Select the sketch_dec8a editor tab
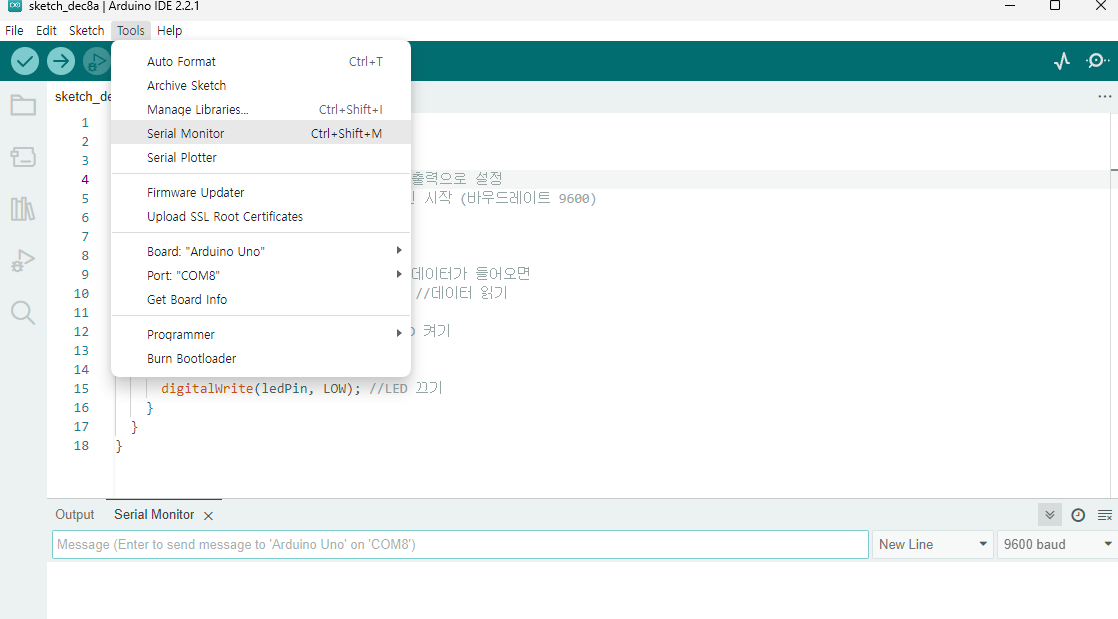 (x=83, y=96)
